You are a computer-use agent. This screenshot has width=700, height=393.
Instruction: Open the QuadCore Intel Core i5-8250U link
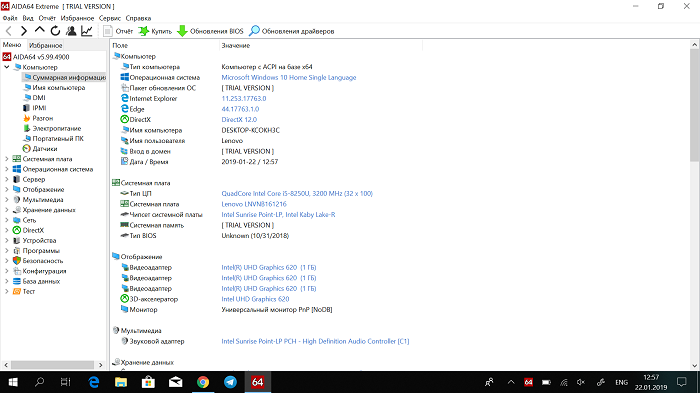(x=297, y=193)
